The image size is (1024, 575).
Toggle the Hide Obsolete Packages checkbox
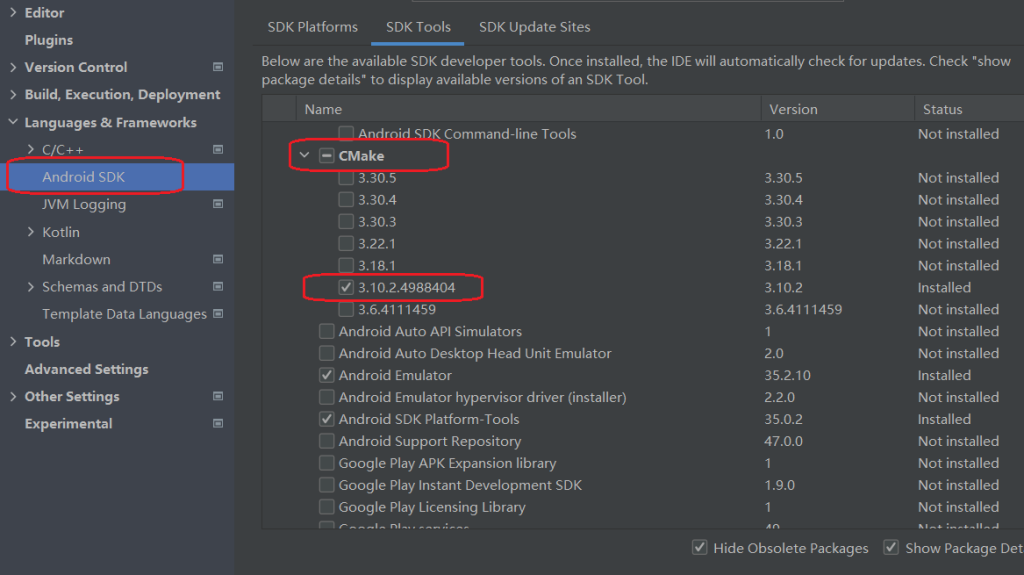pos(700,548)
